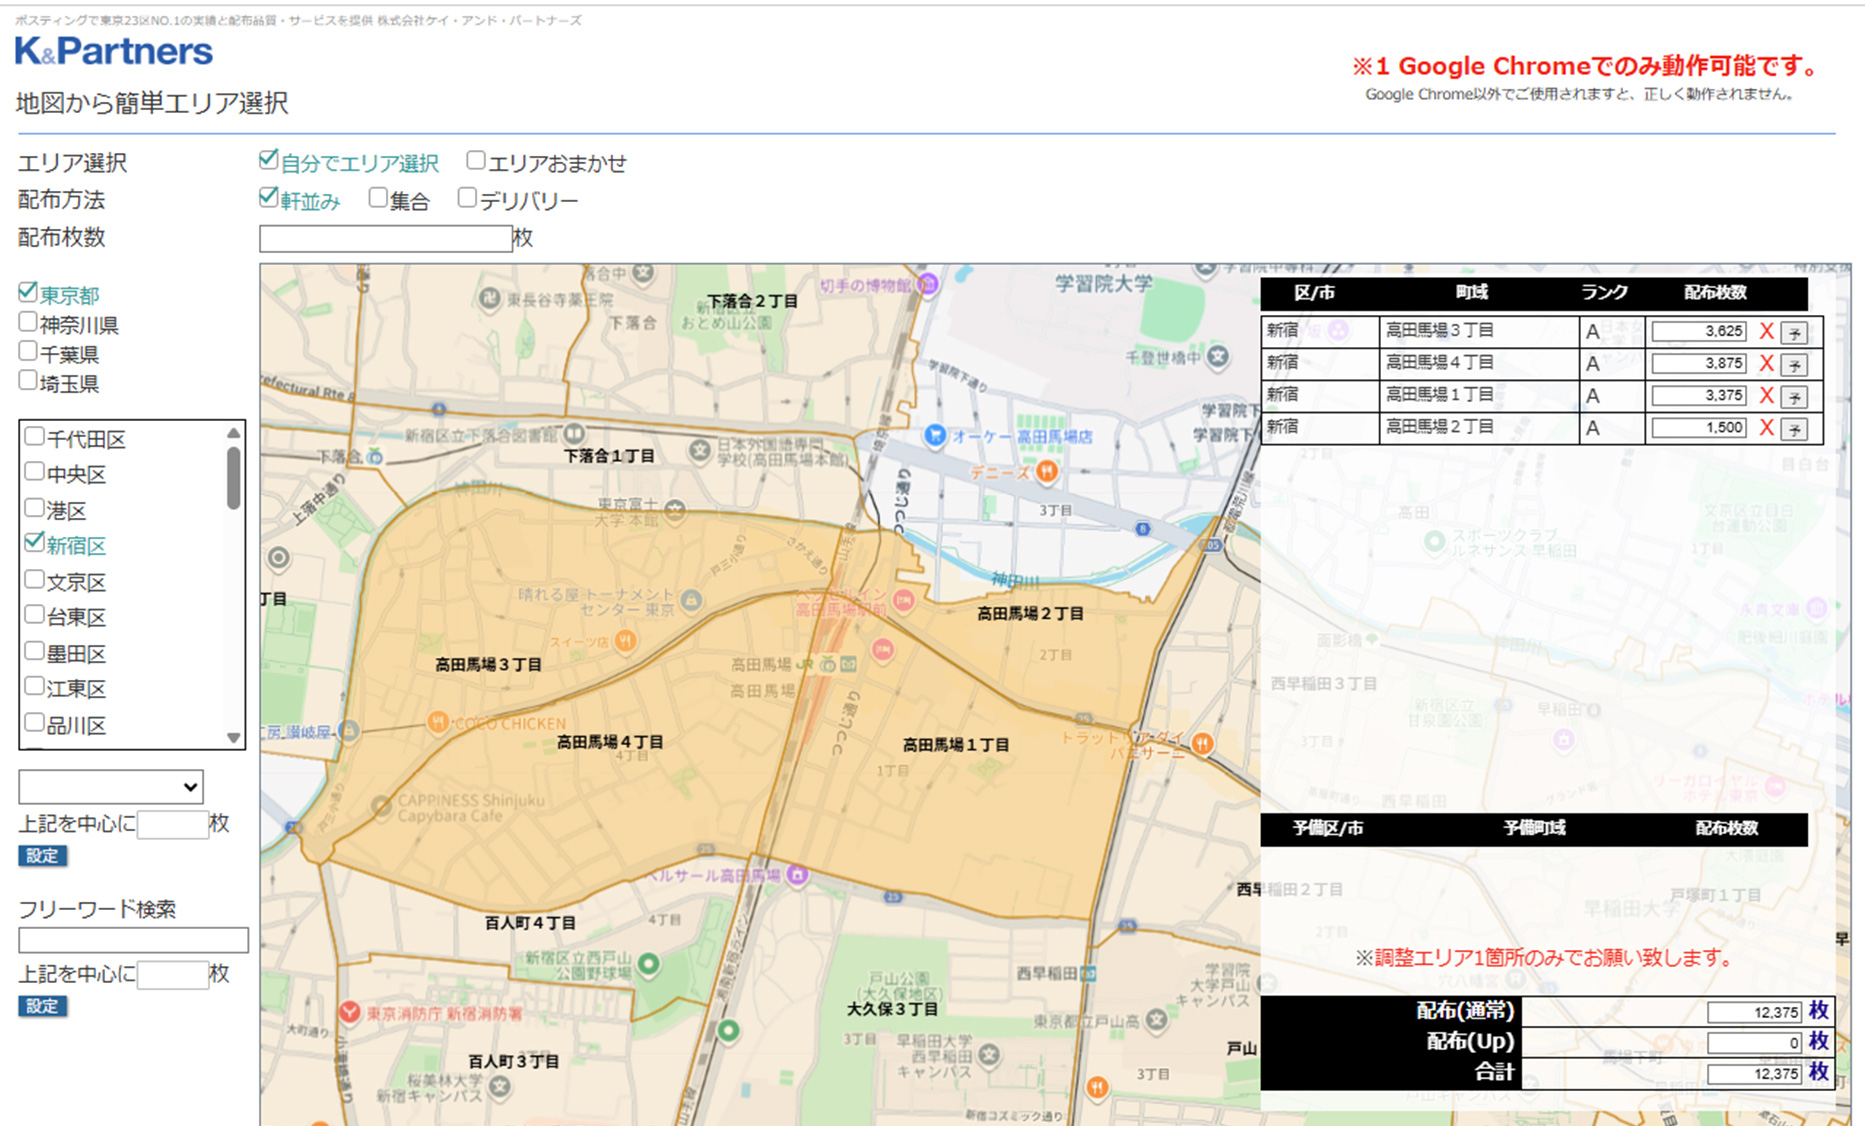Check the 神奈川県 prefecture checkbox
The height and width of the screenshot is (1126, 1865).
tap(28, 322)
